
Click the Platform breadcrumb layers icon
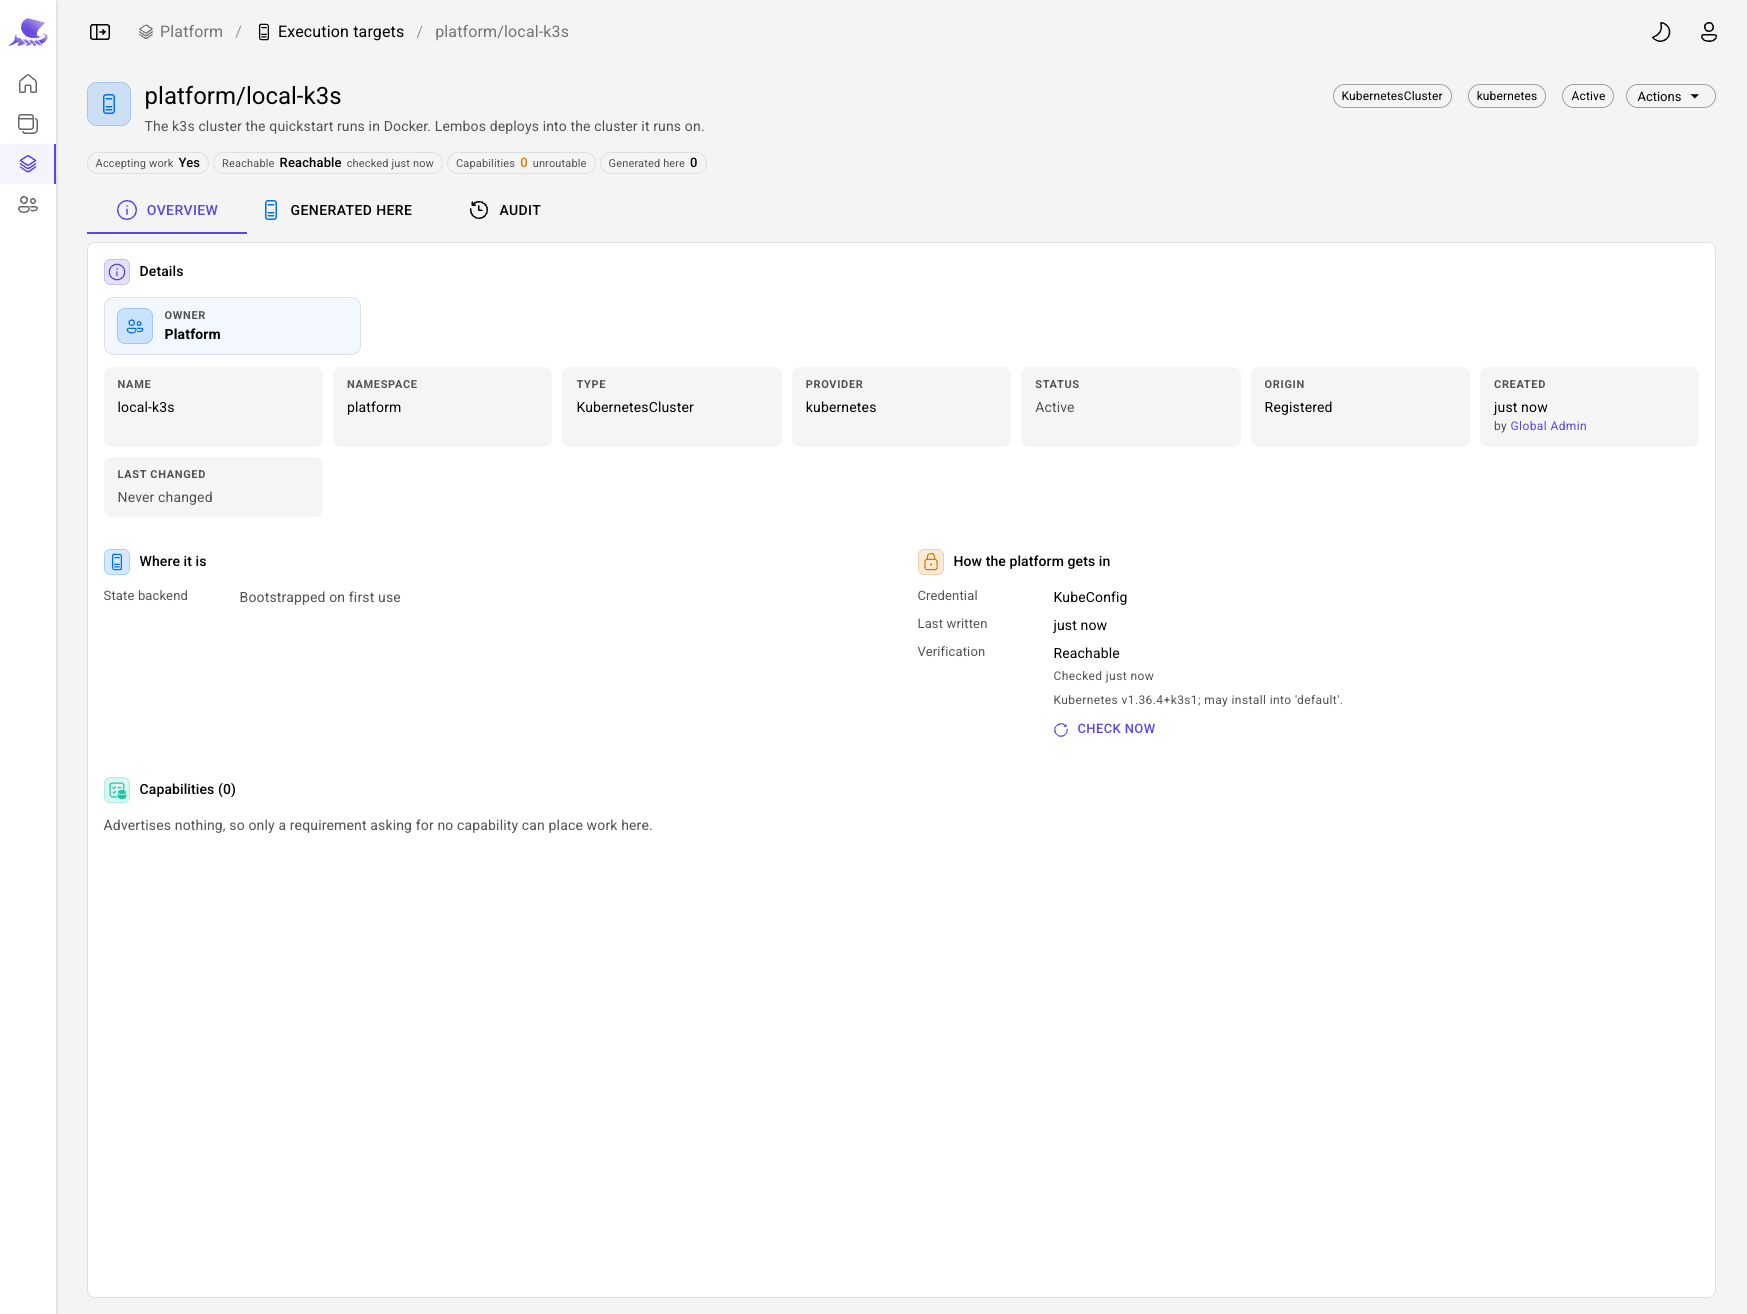click(x=146, y=32)
